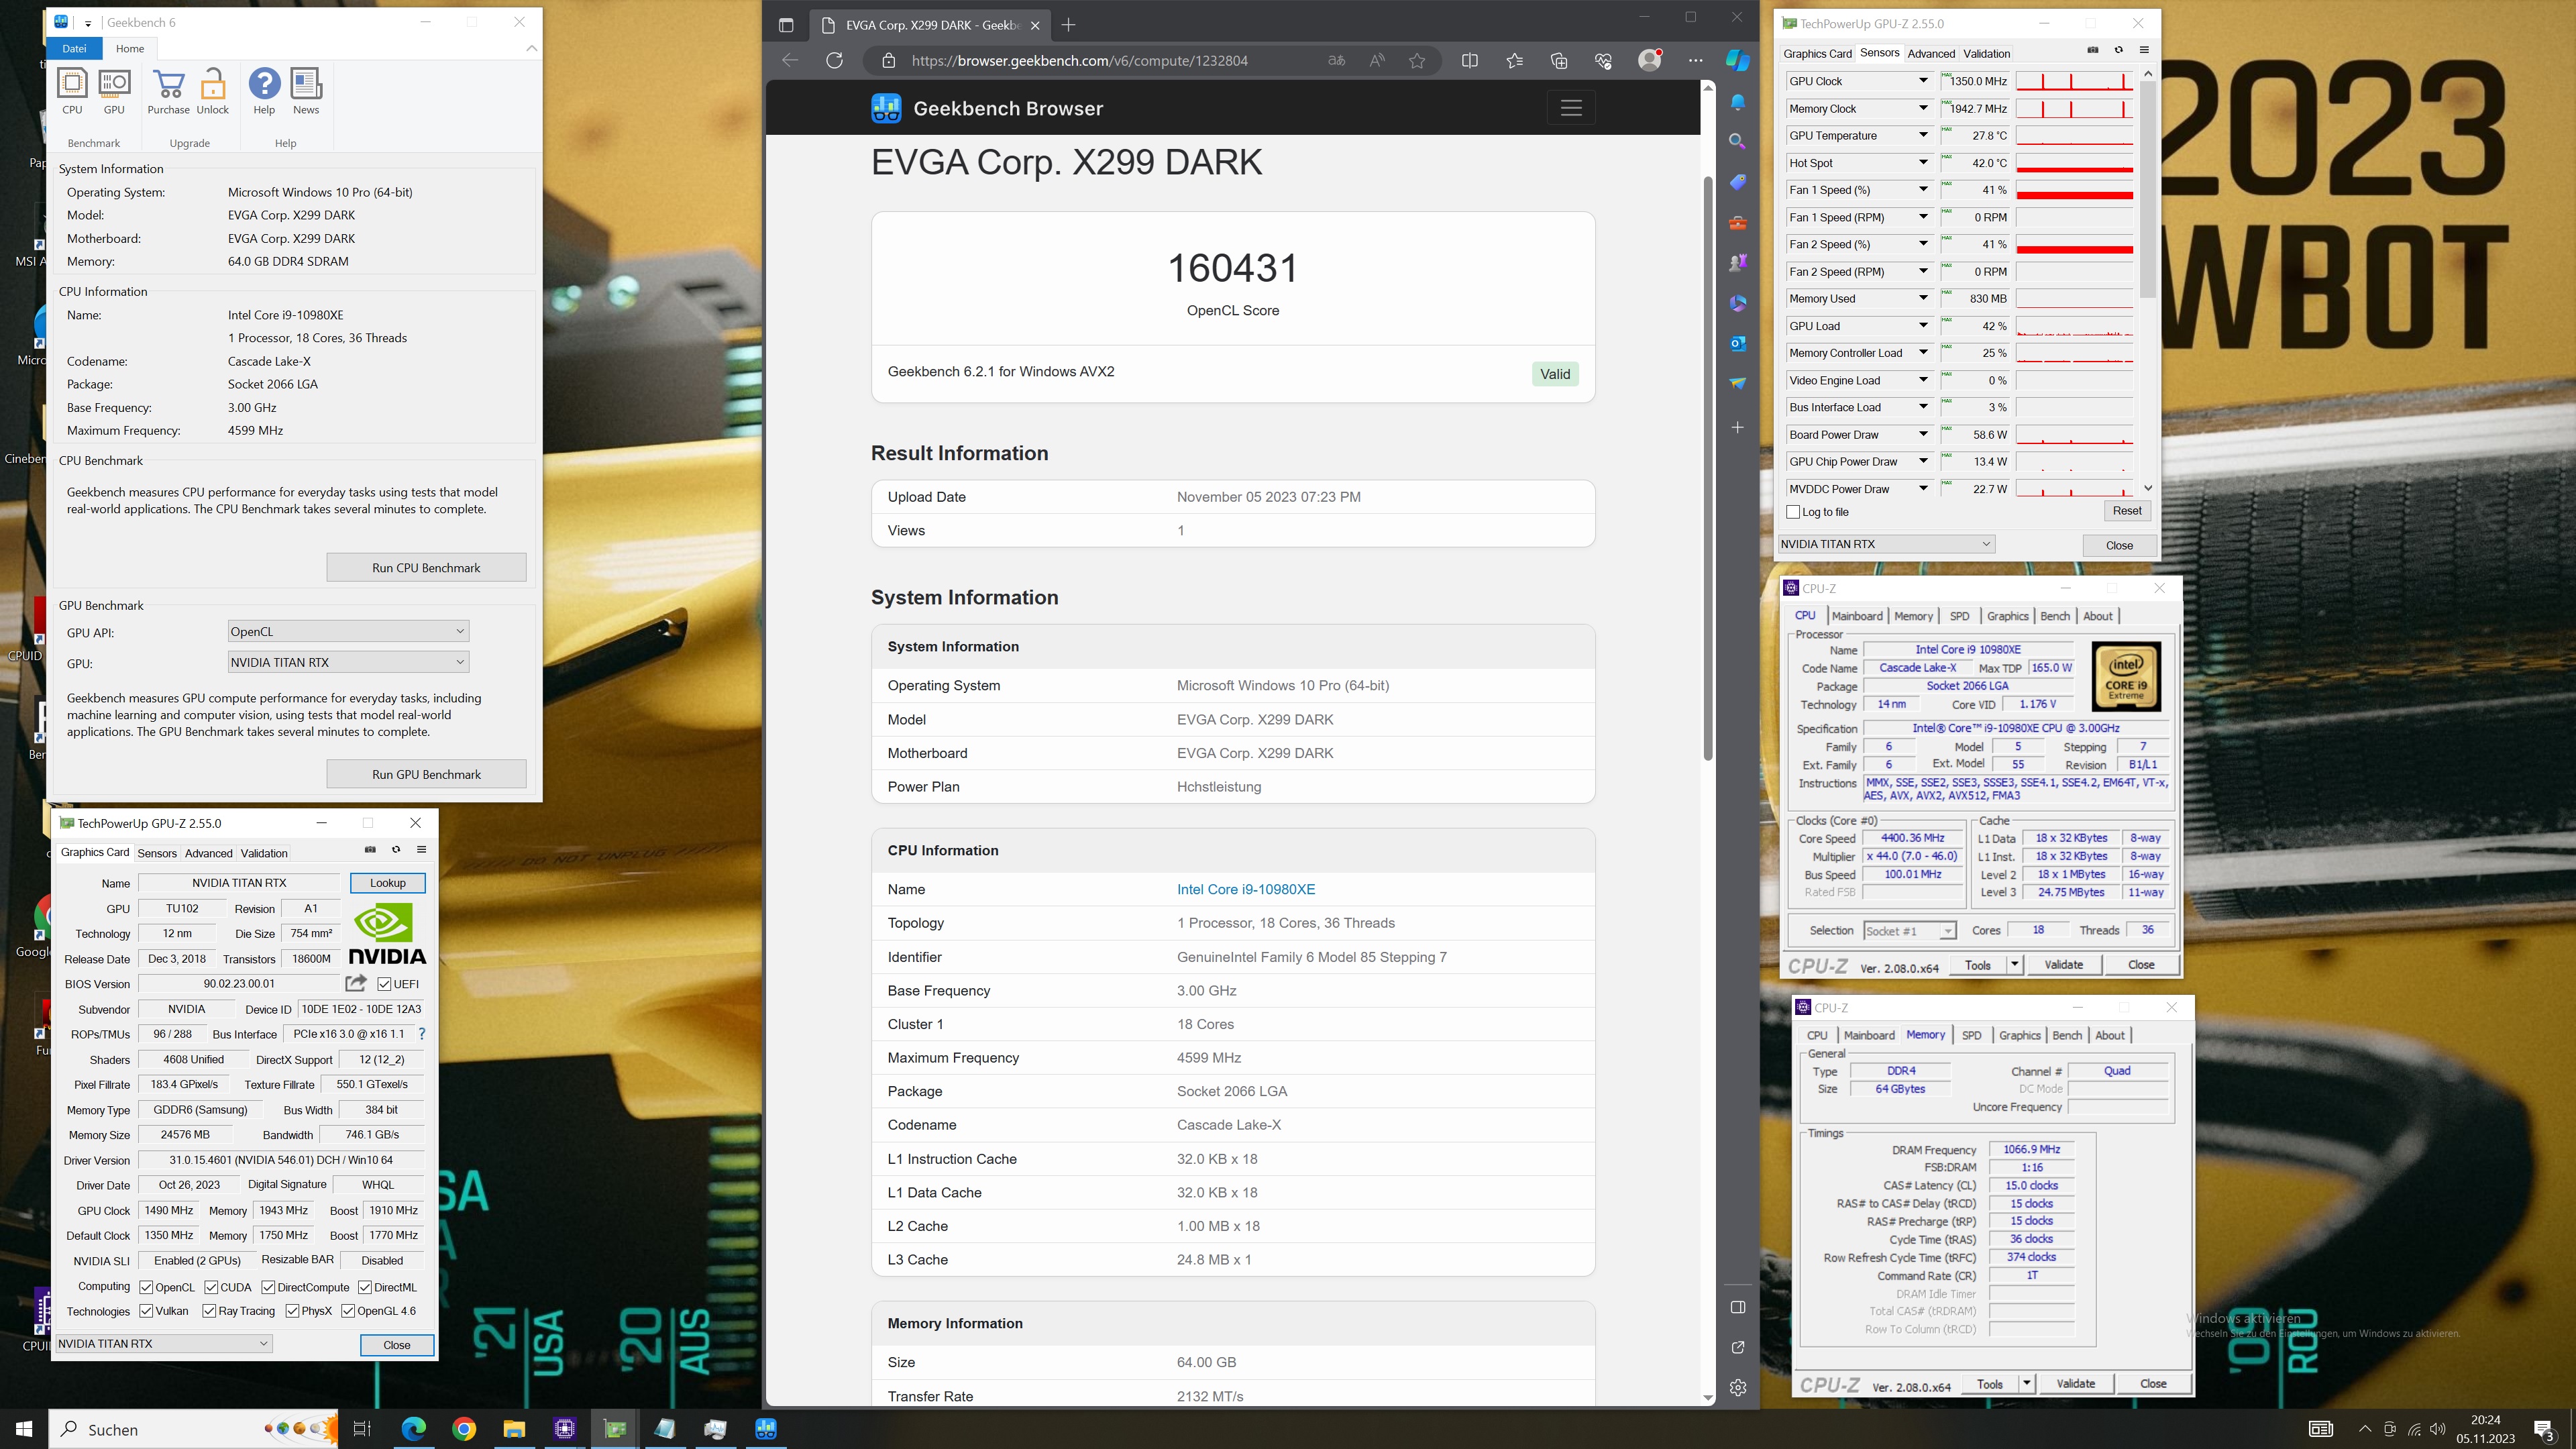Switch to the Datei tab in Geekbench
The image size is (2576, 1449).
click(x=74, y=48)
